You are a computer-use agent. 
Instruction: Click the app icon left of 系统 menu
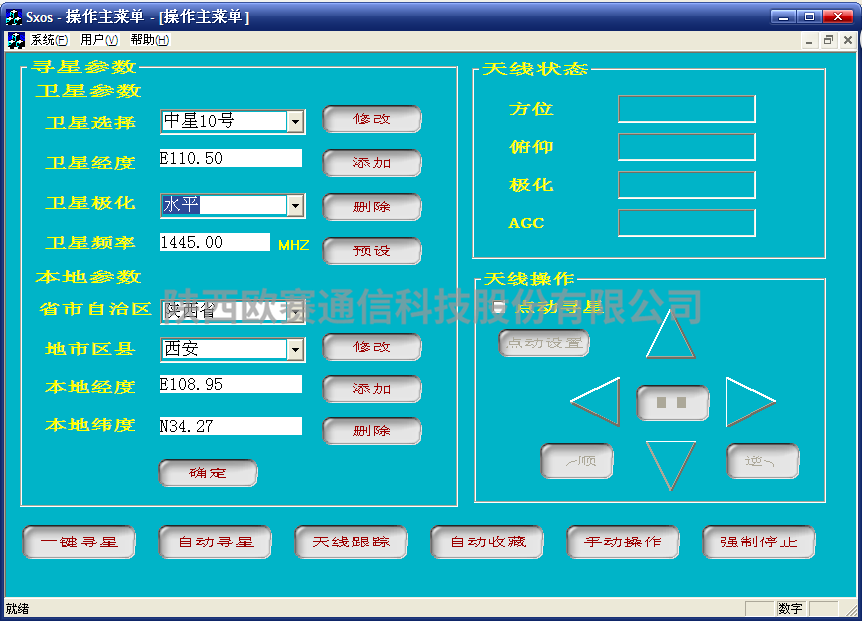[16, 40]
